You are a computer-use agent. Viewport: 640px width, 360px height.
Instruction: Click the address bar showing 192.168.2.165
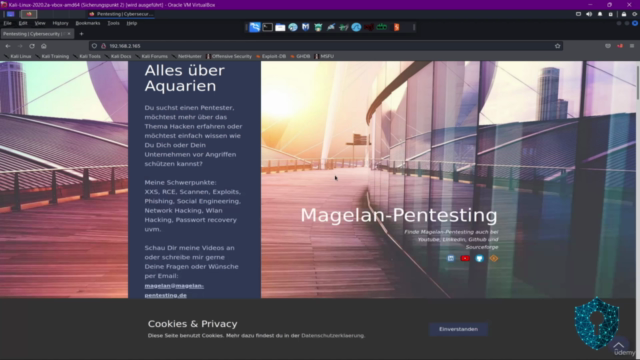[x=326, y=46]
